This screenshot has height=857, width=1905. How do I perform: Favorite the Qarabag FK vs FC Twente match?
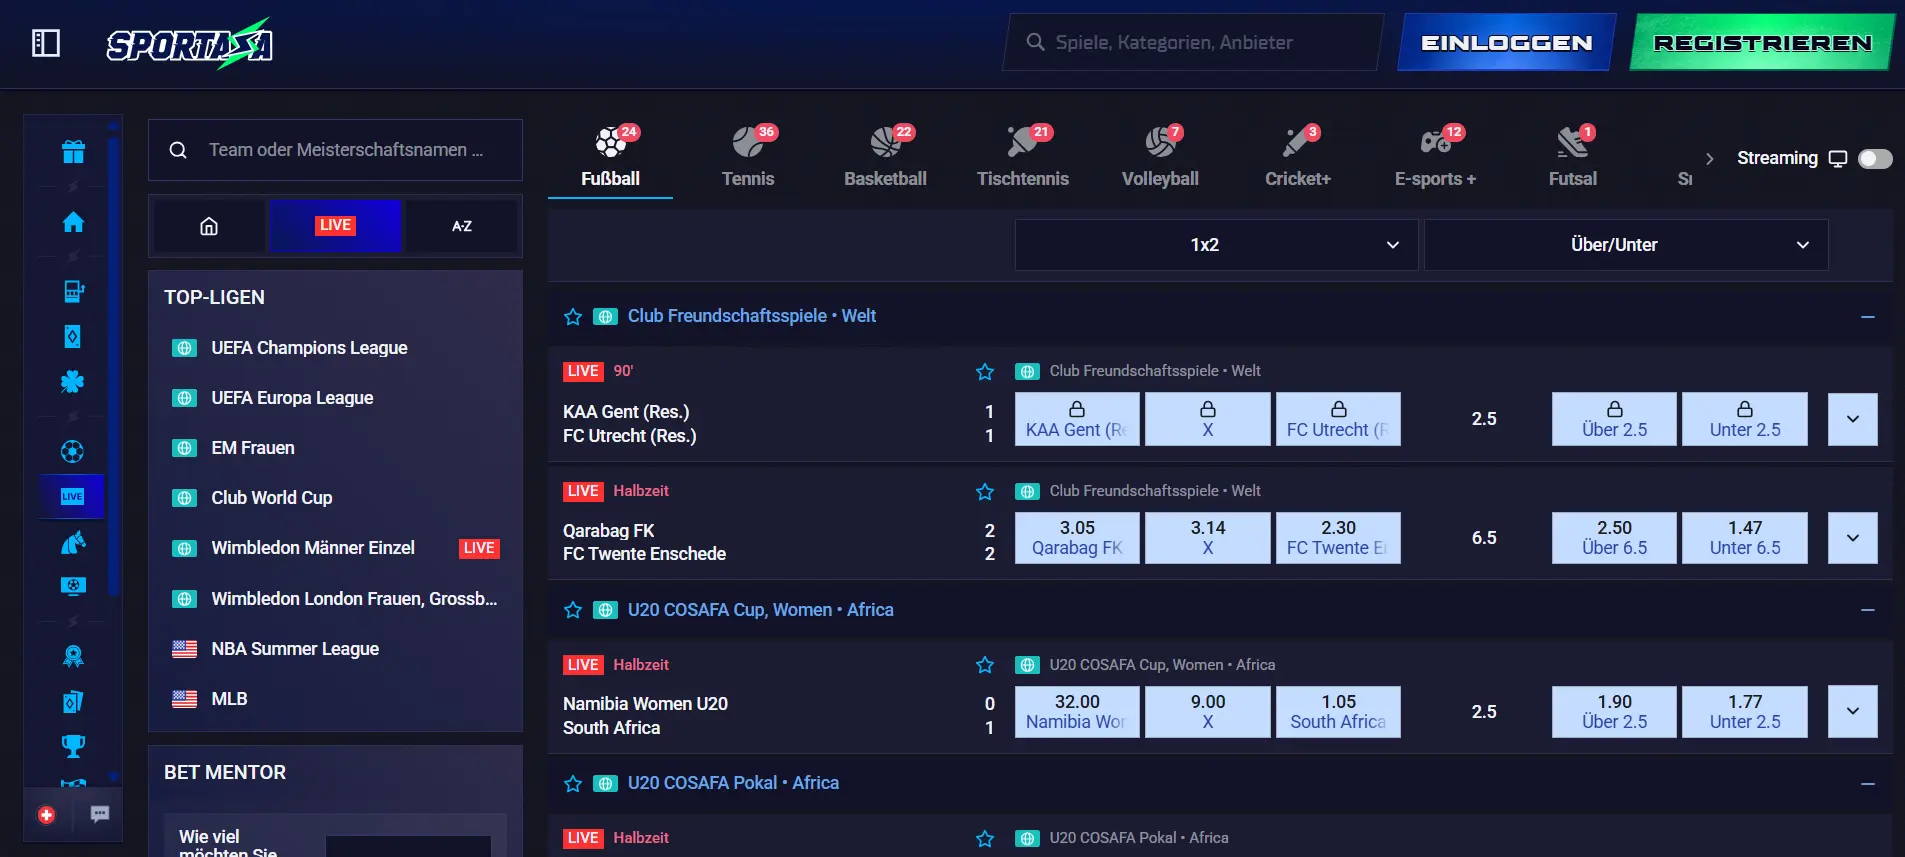click(x=985, y=492)
